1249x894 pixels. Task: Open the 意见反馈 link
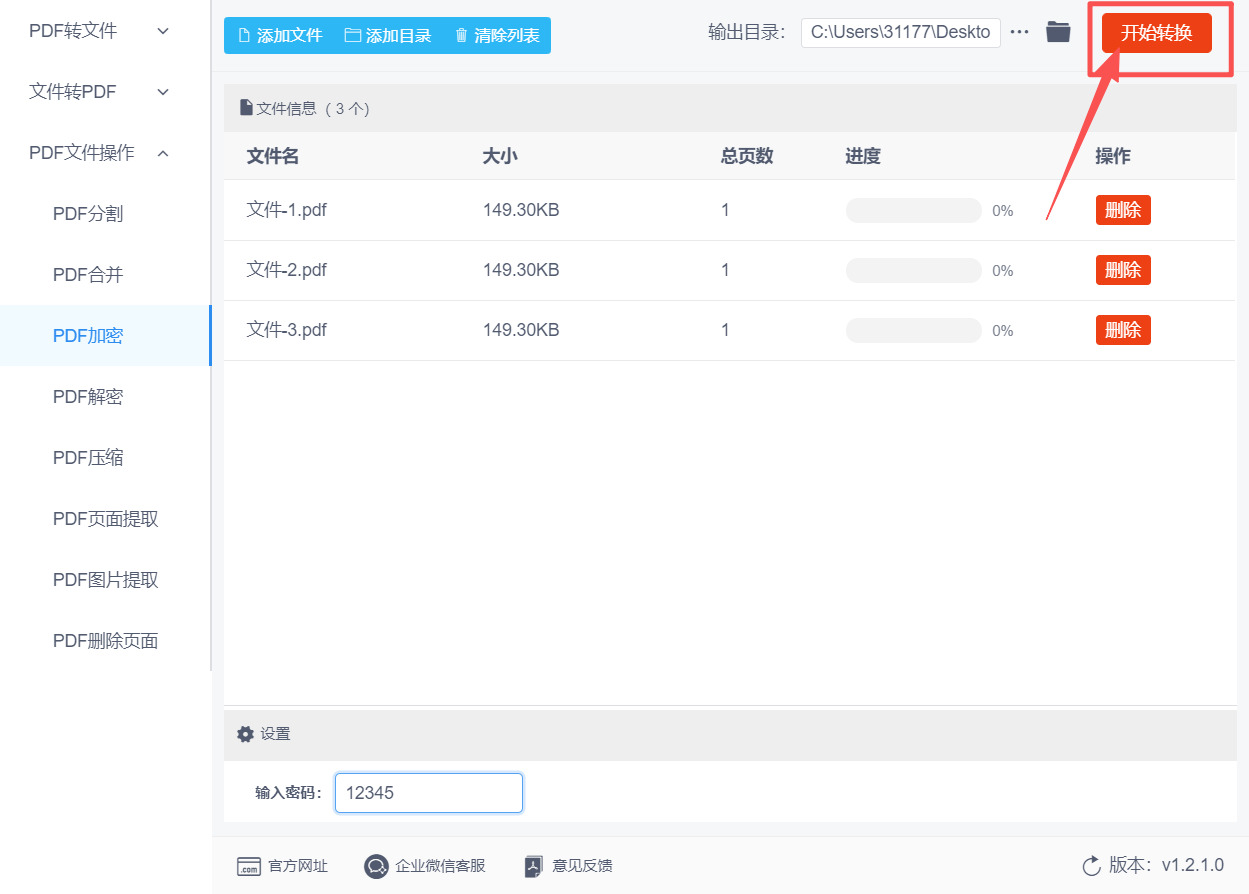coord(568,866)
